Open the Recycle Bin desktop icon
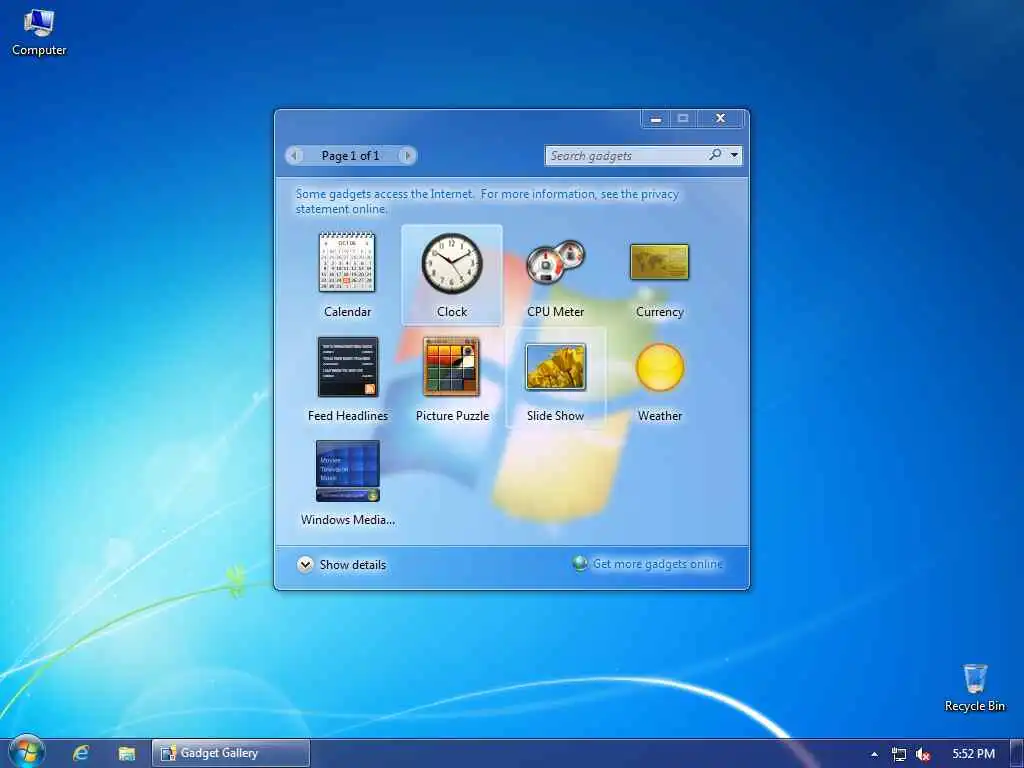The width and height of the screenshot is (1024, 768). 974,688
